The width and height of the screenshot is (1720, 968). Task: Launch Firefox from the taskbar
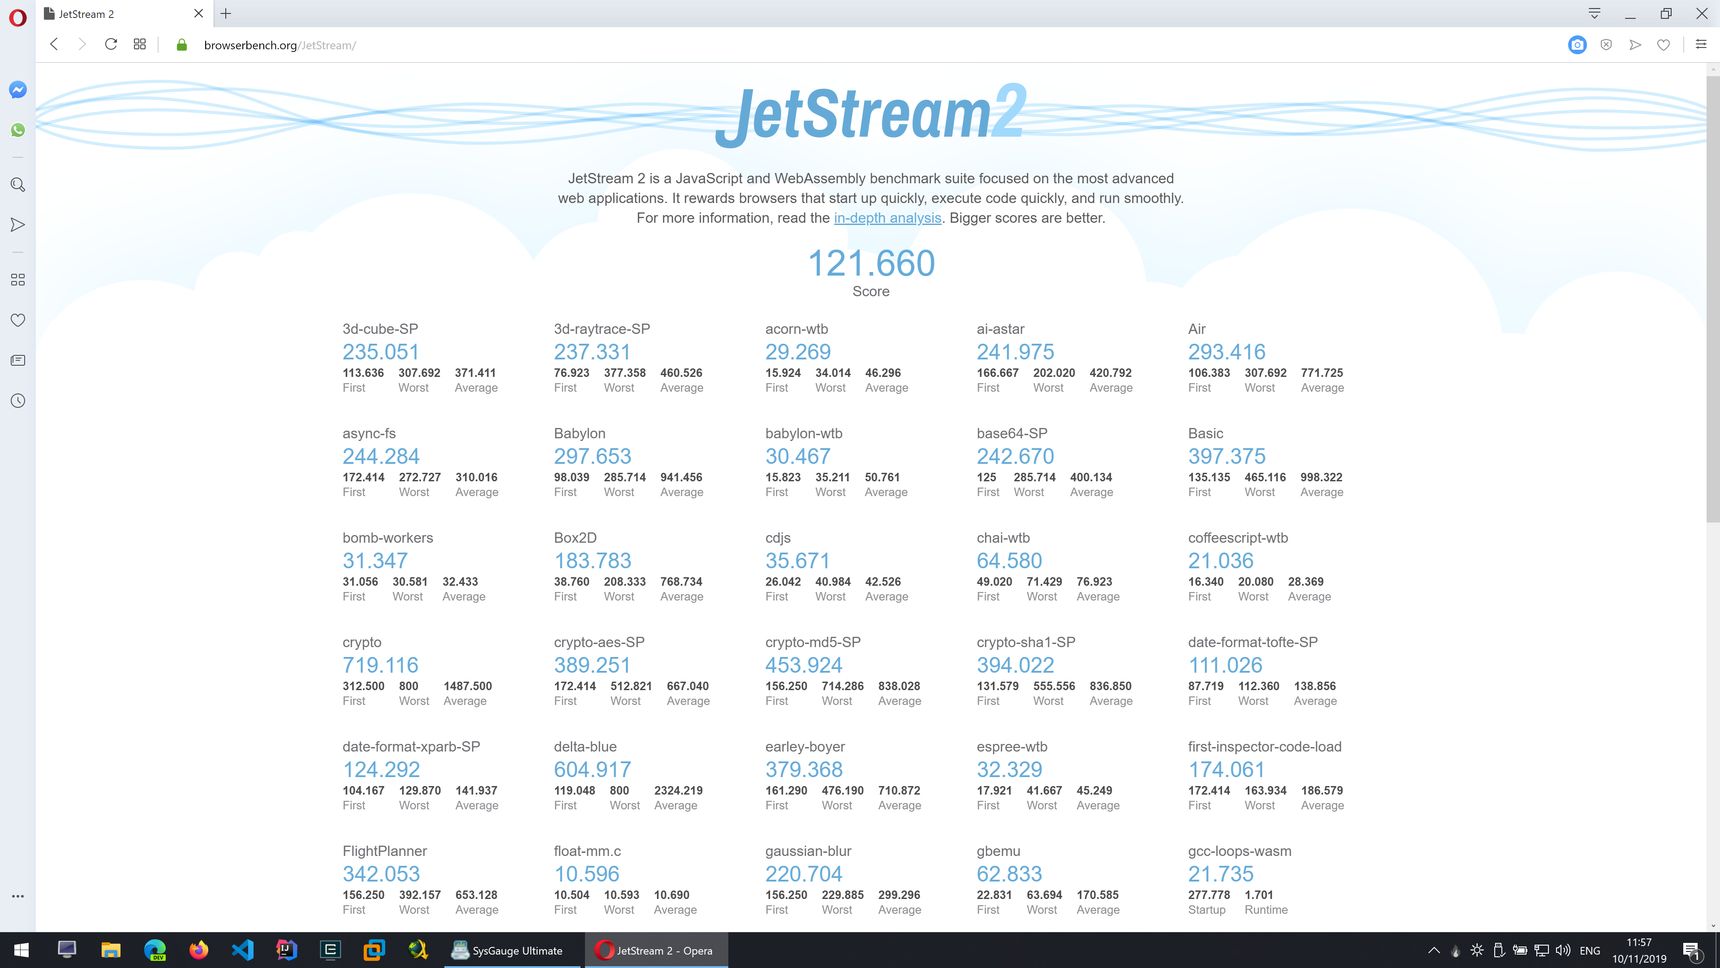[x=199, y=950]
